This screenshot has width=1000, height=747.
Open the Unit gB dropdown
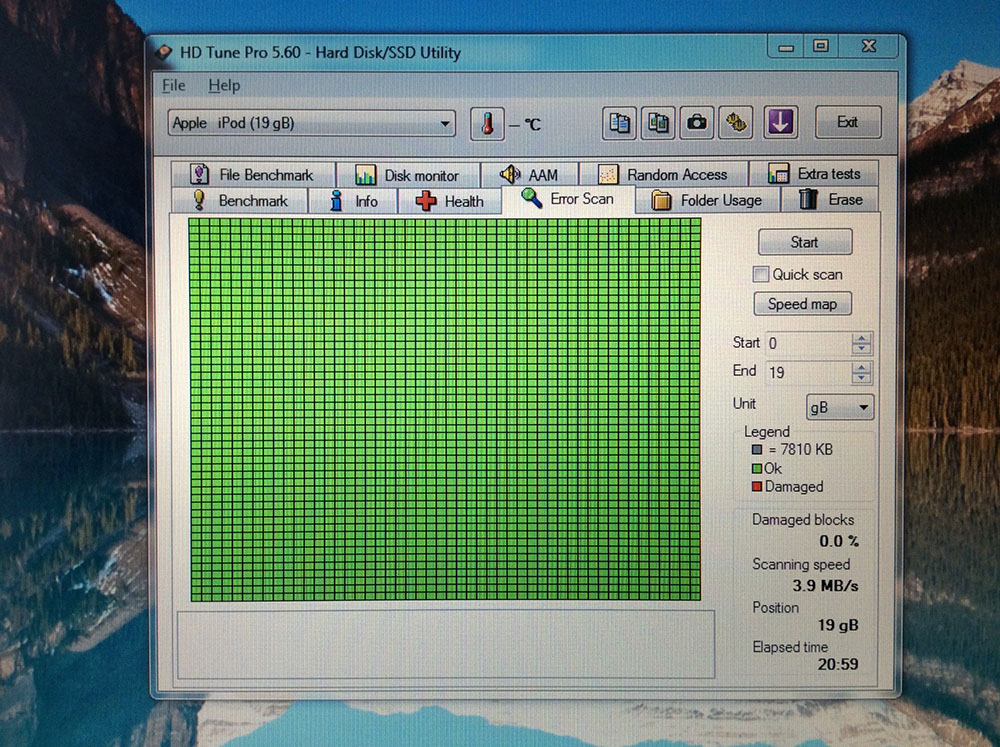tap(840, 408)
